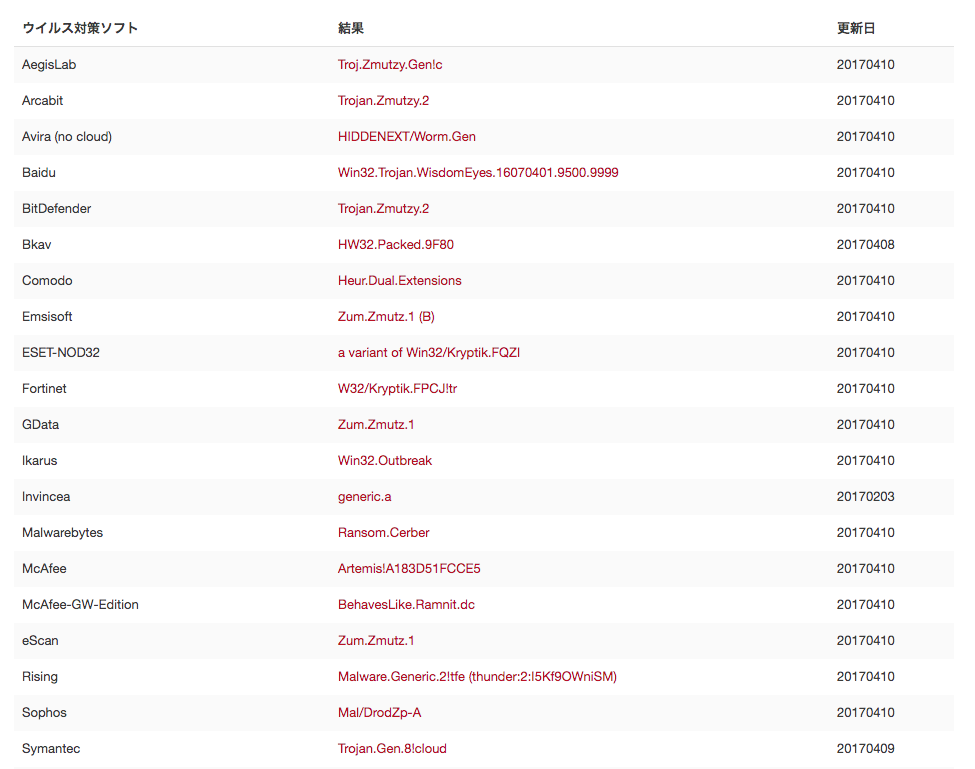
Task: Click the Sophos vendor name
Action: tap(44, 714)
